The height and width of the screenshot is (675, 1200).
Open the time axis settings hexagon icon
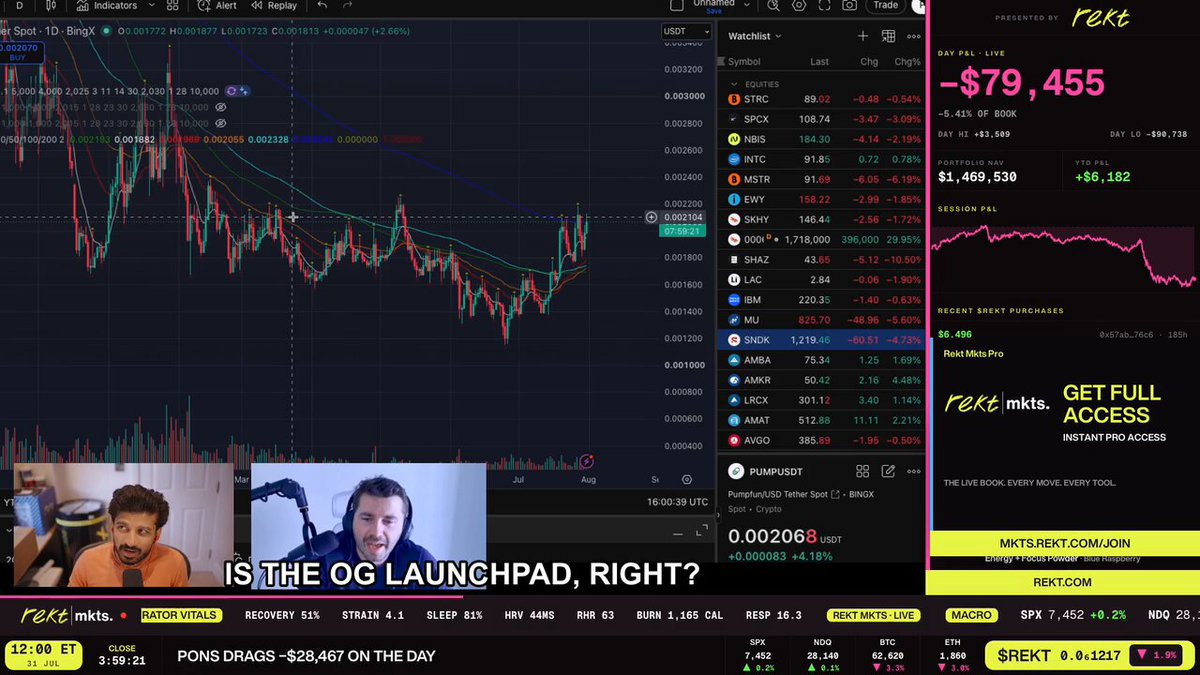click(687, 480)
